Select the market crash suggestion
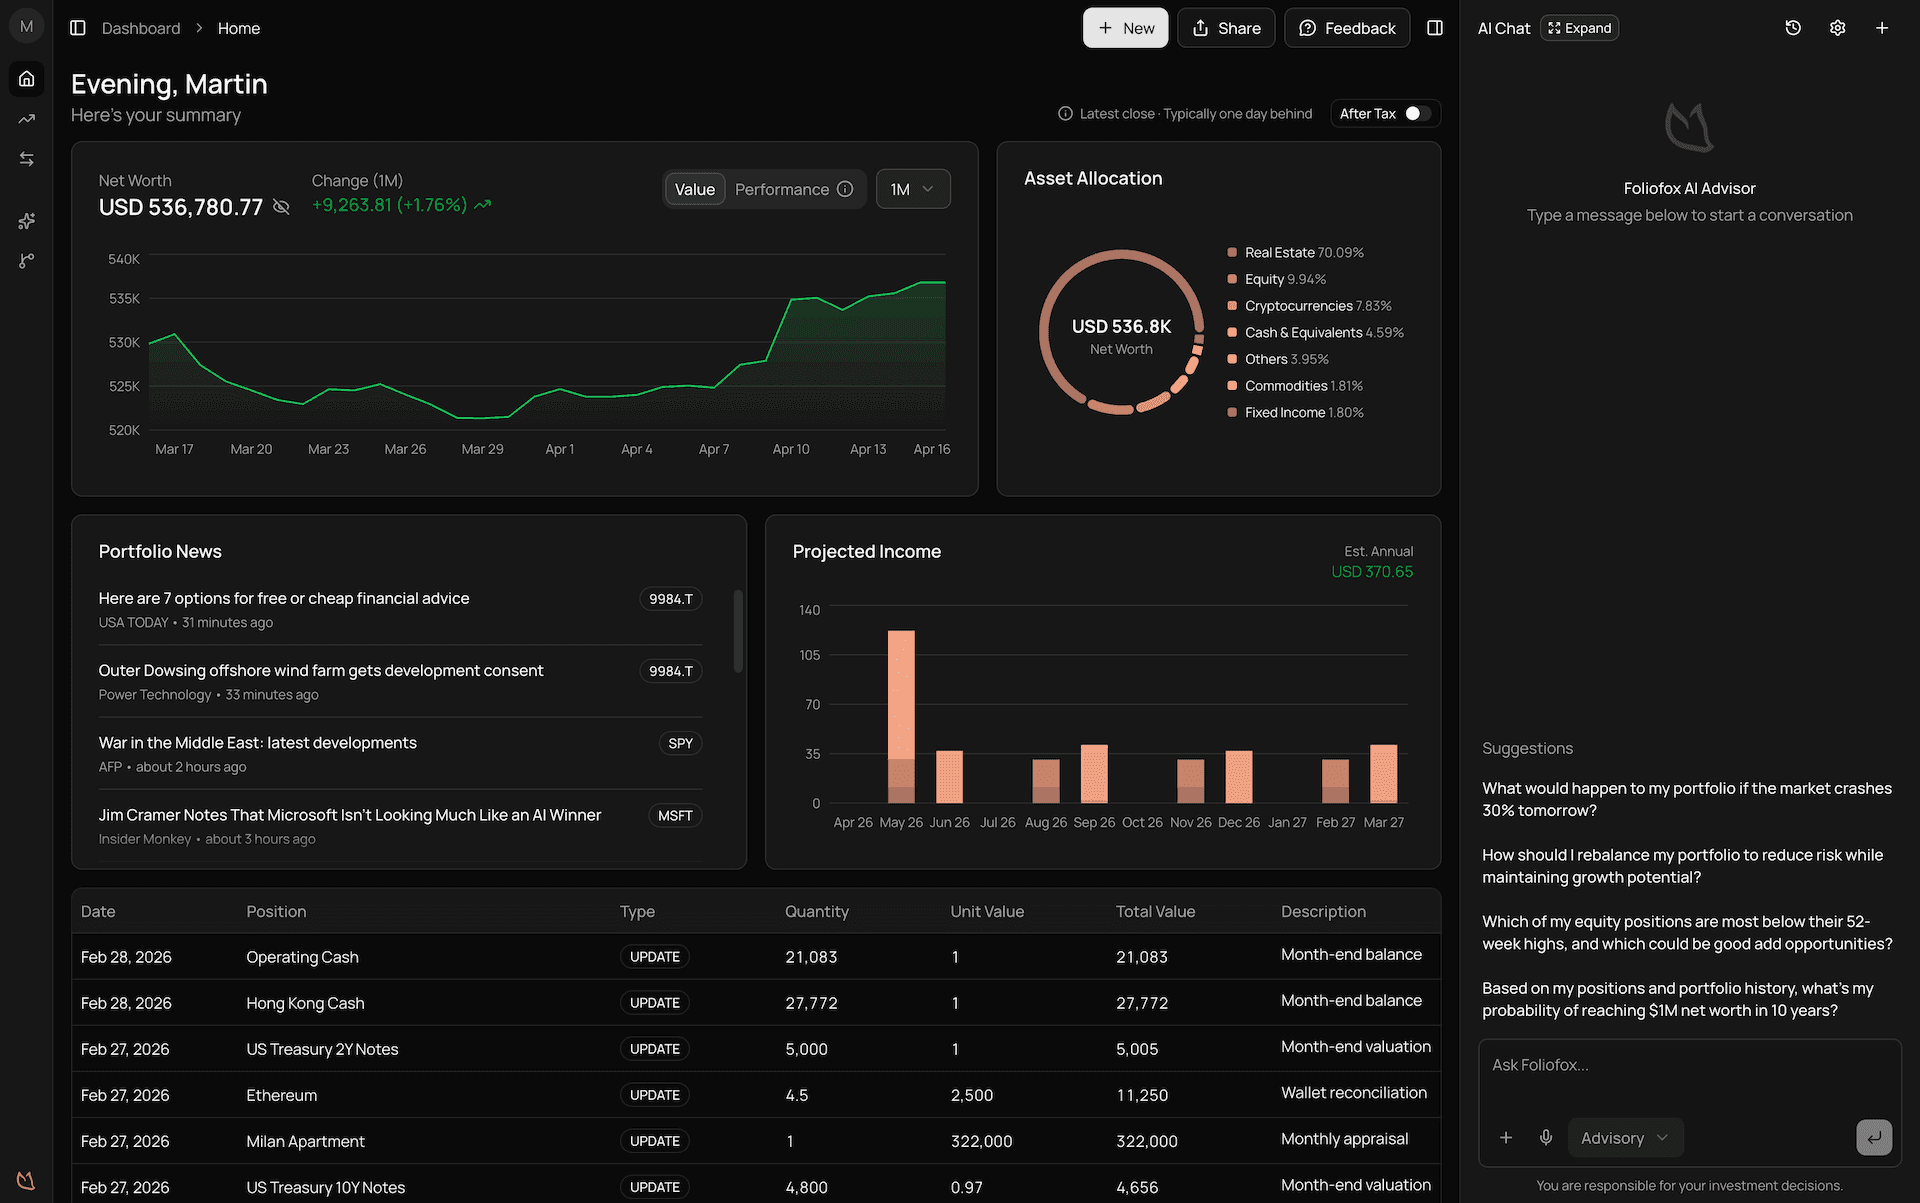1920x1203 pixels. click(1687, 799)
